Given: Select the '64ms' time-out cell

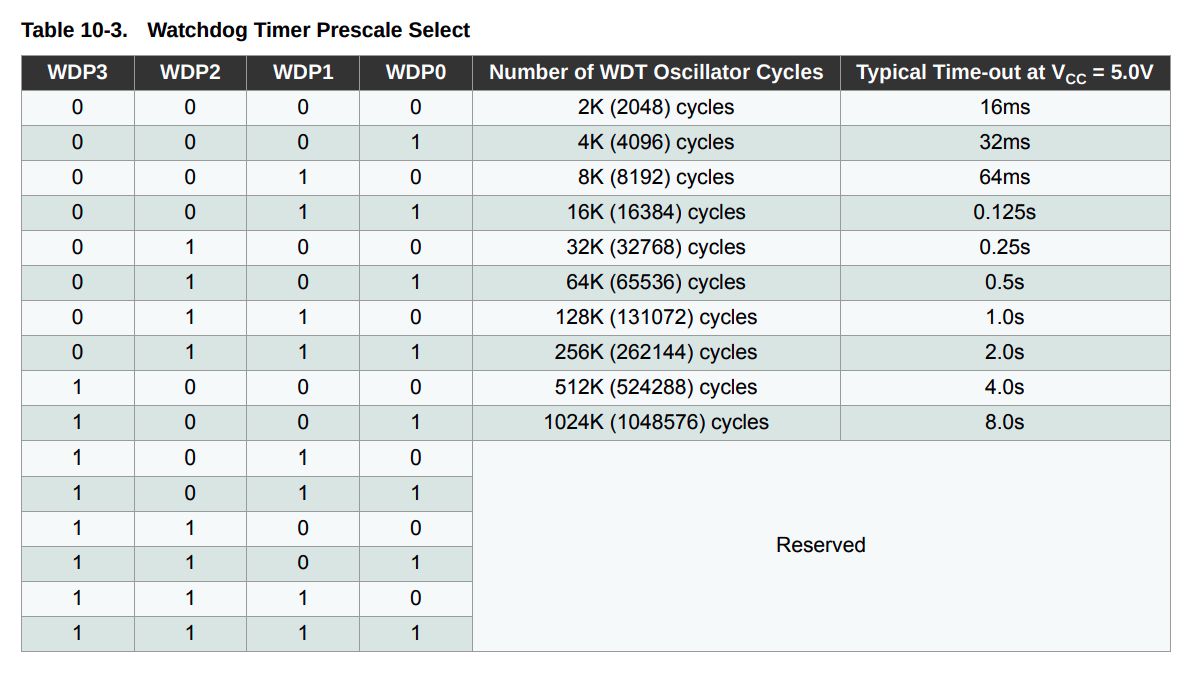Looking at the screenshot, I should pos(1004,178).
